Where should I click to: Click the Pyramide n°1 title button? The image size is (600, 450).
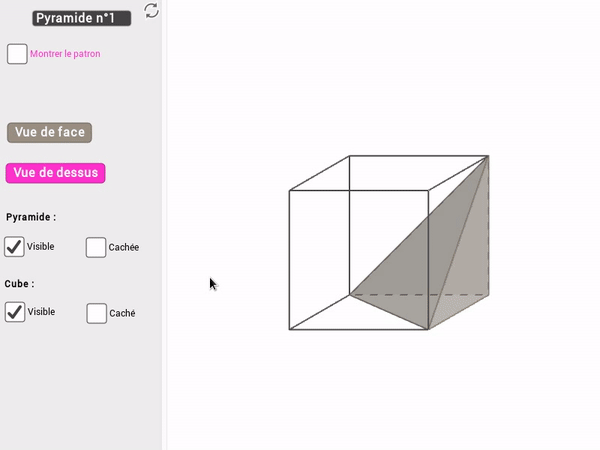click(82, 18)
